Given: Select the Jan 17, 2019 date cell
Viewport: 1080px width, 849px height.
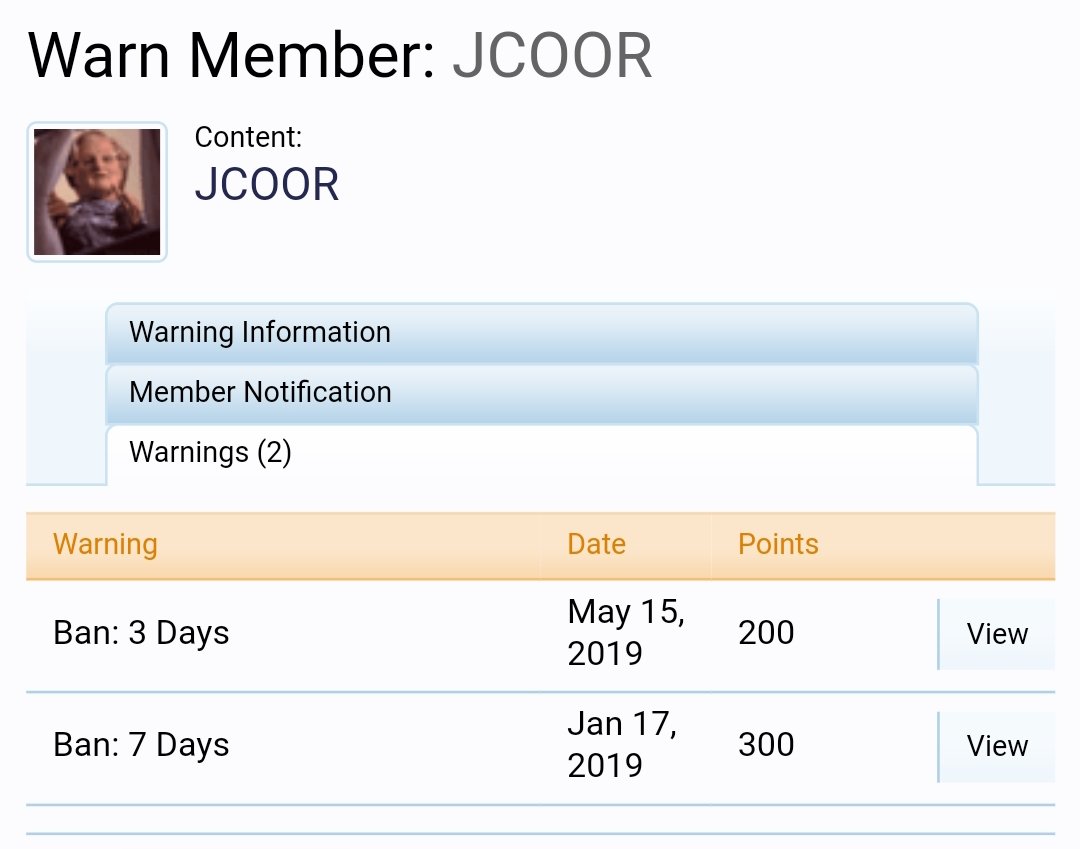Looking at the screenshot, I should point(623,744).
